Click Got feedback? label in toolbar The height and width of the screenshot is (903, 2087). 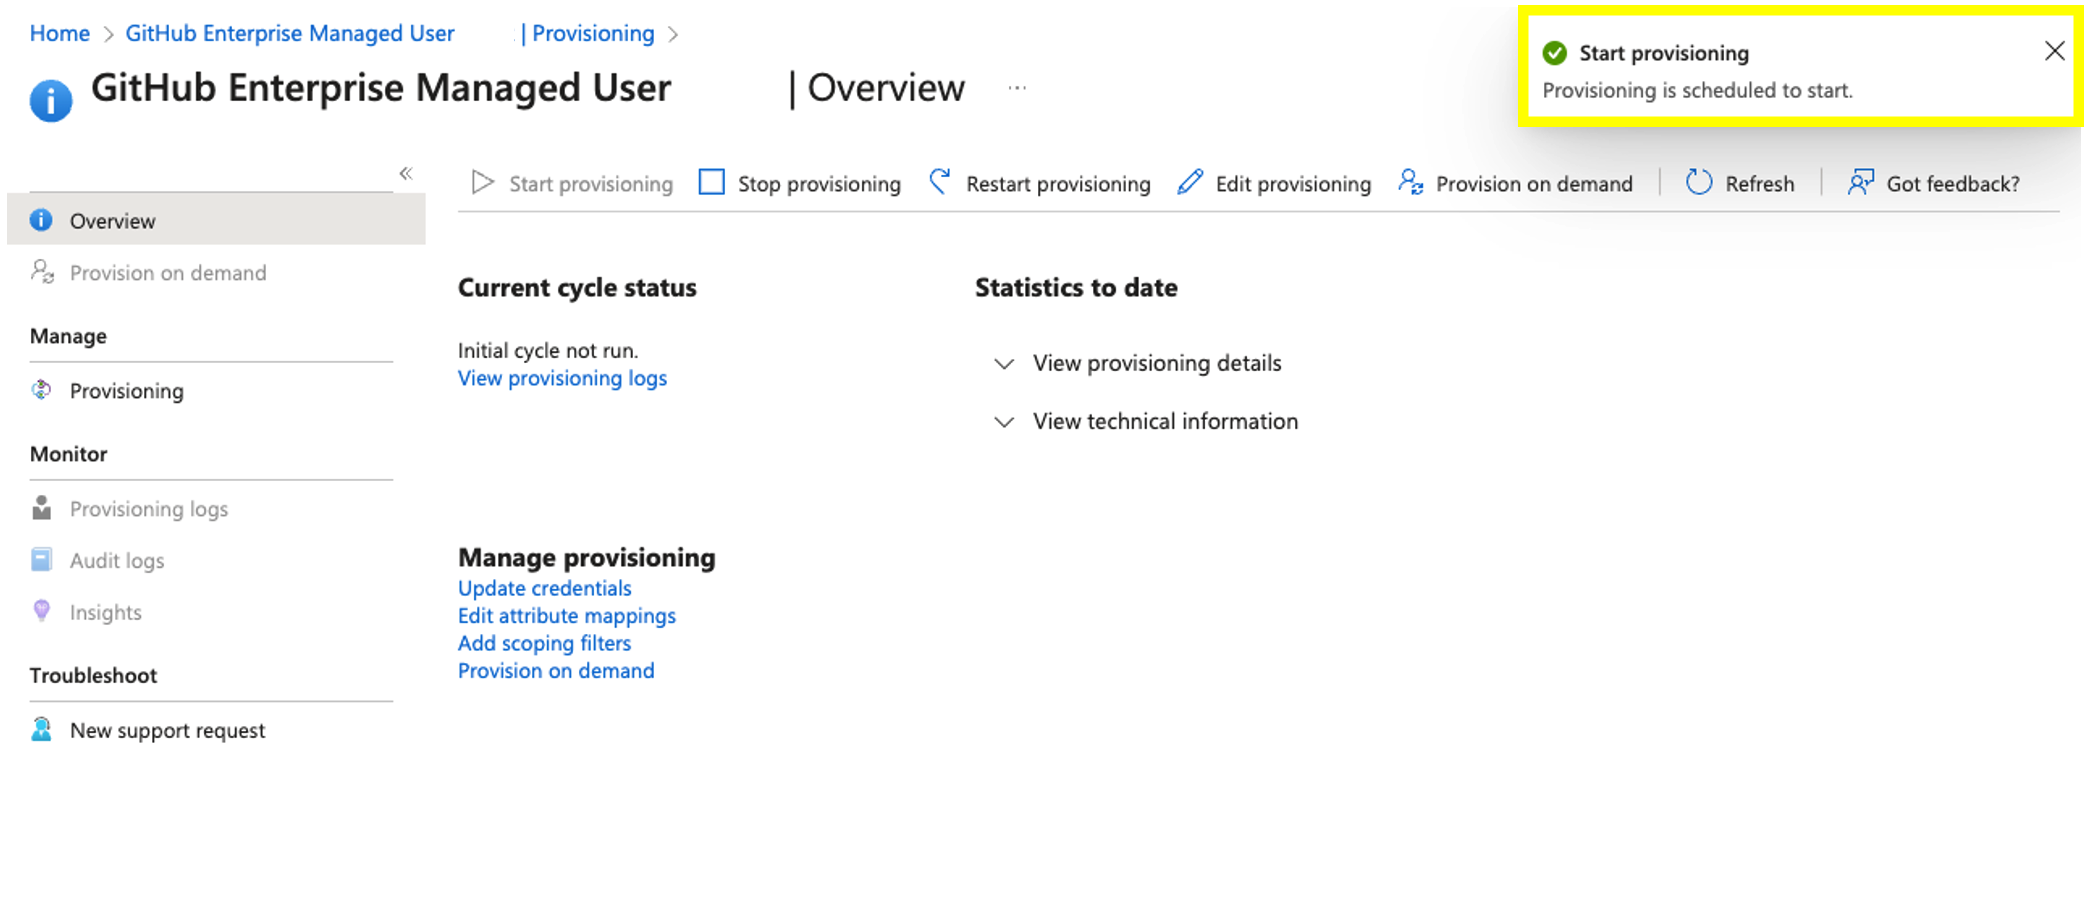1953,184
